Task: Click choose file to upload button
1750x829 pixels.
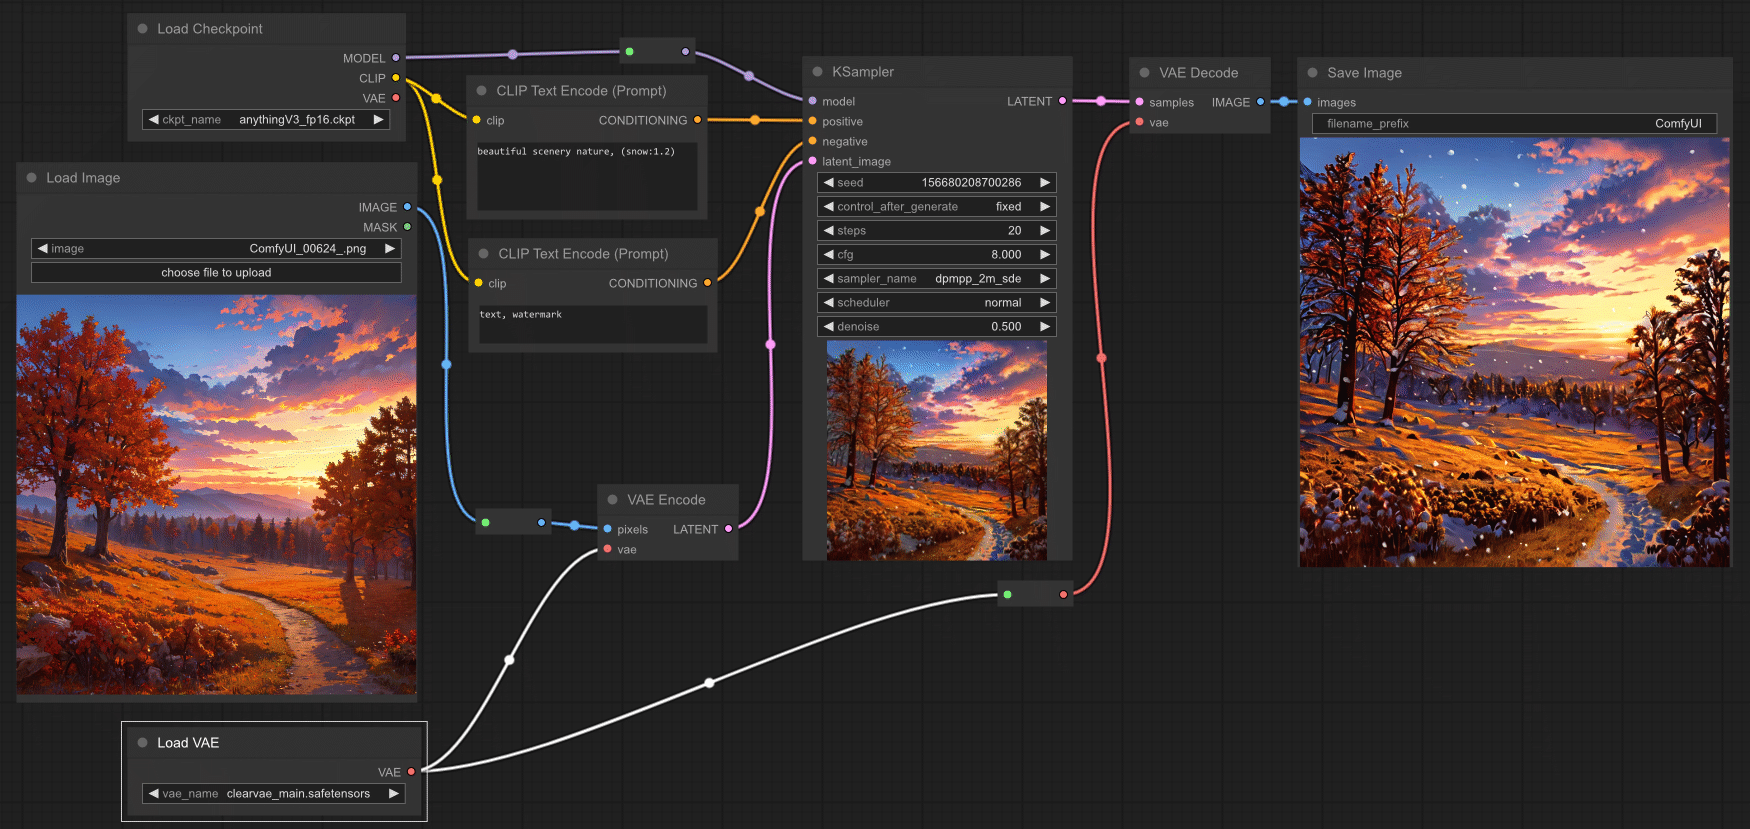Action: click(216, 273)
